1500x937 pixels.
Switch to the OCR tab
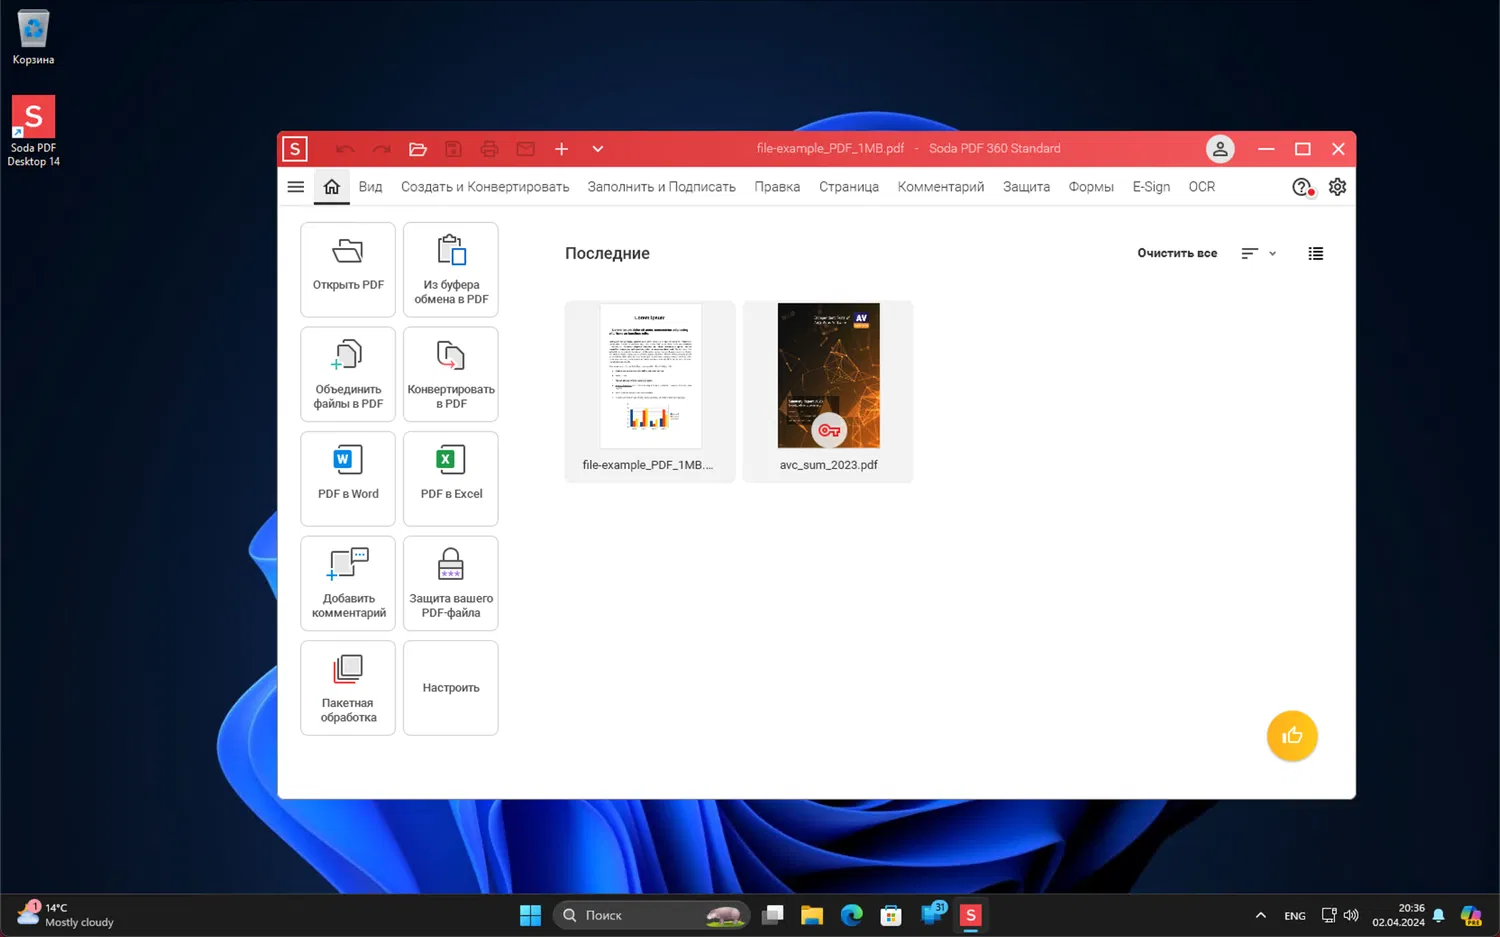click(1201, 187)
